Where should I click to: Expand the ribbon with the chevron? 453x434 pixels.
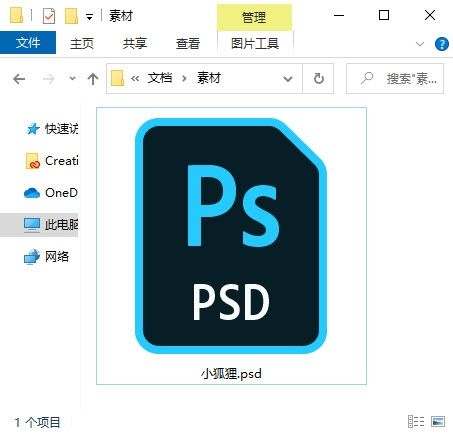pos(420,44)
